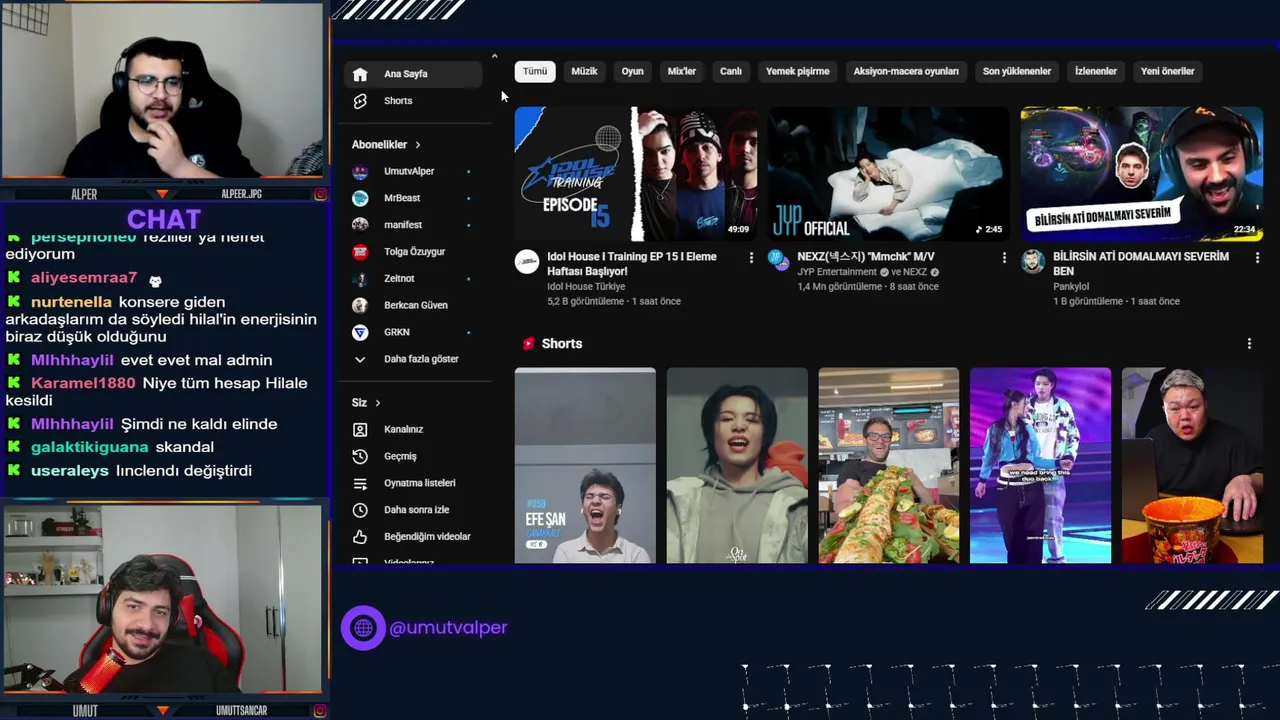Open the short with the noodle bowl
The width and height of the screenshot is (1280, 720).
pyautogui.click(x=1192, y=465)
